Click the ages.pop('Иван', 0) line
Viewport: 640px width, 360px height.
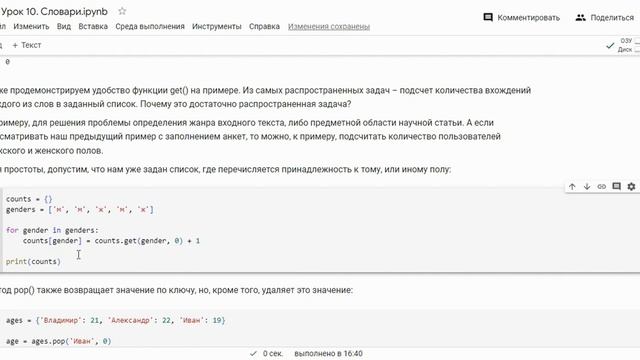[58, 341]
